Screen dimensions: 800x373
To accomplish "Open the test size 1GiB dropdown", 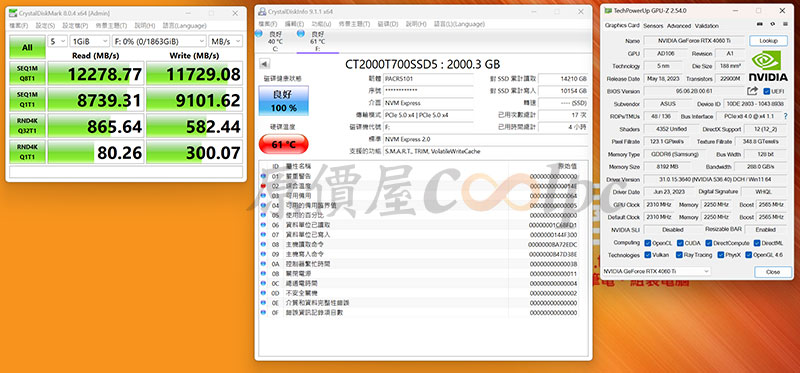I will click(x=90, y=41).
